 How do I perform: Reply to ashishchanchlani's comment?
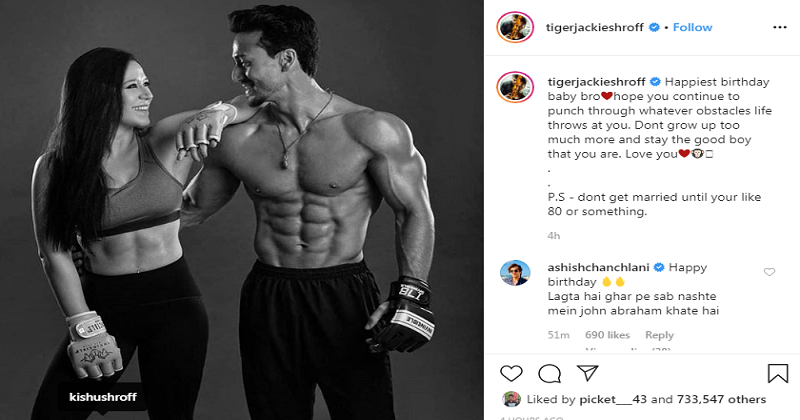click(659, 335)
